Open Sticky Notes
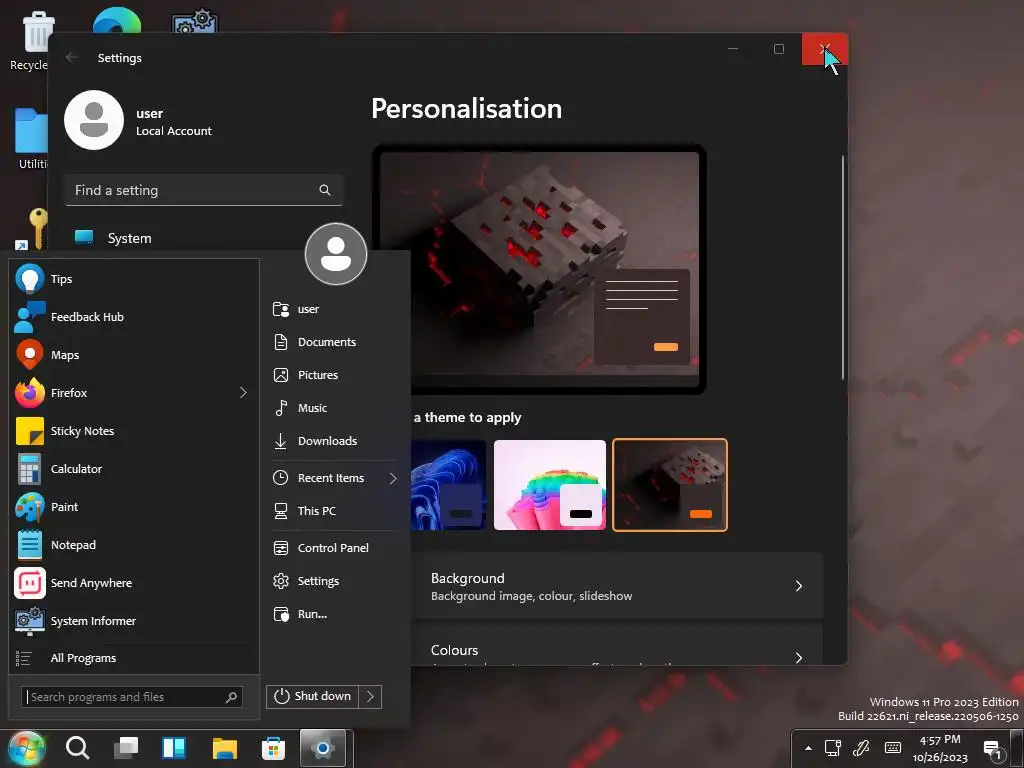1024x768 pixels. click(x=134, y=431)
